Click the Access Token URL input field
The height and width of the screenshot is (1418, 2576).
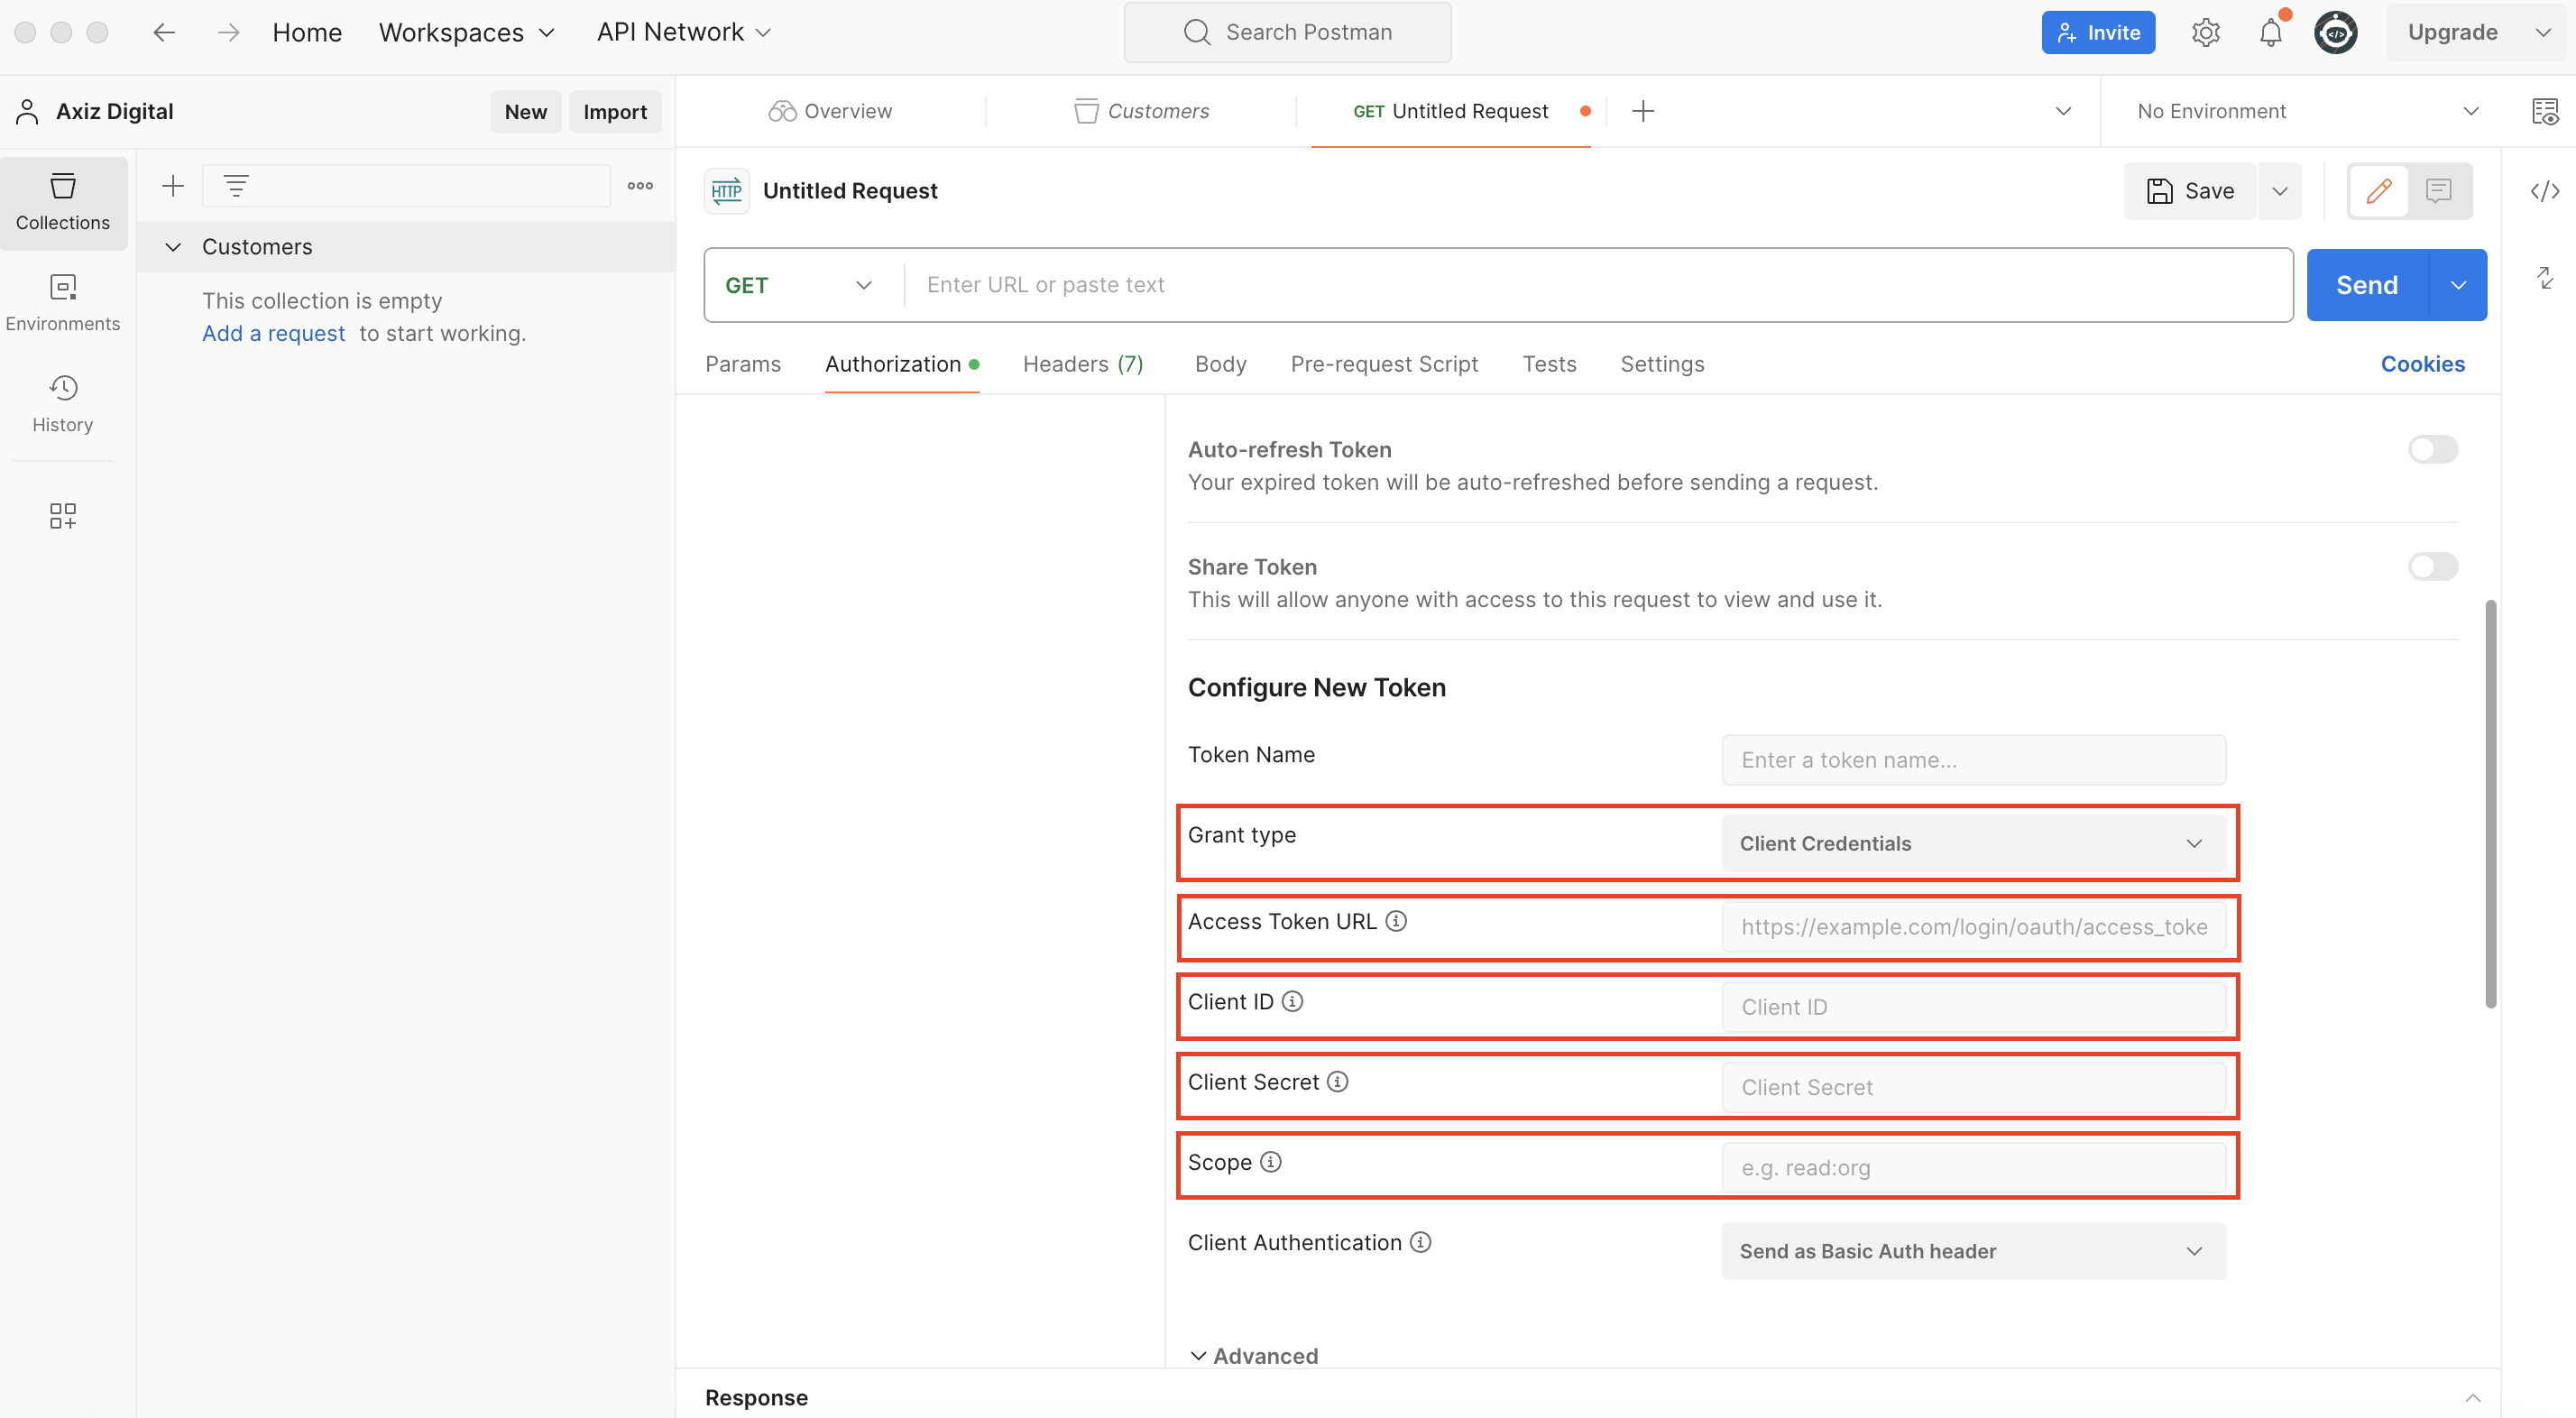1973,927
